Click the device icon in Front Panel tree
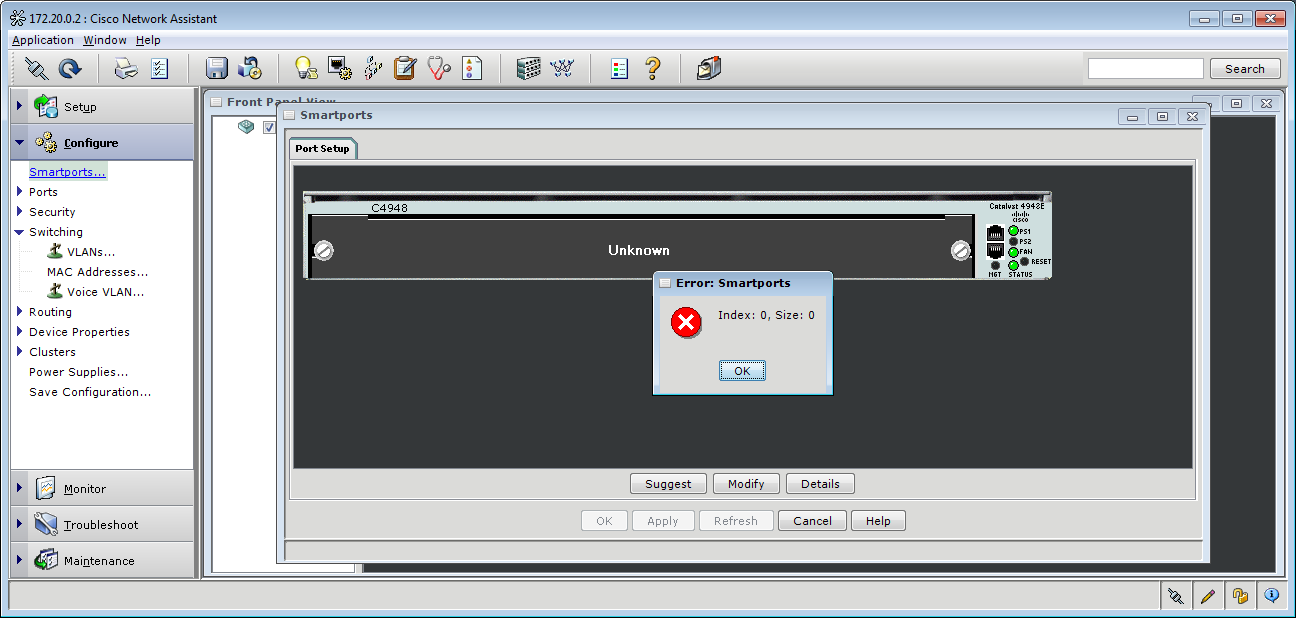Image resolution: width=1296 pixels, height=618 pixels. (x=246, y=127)
